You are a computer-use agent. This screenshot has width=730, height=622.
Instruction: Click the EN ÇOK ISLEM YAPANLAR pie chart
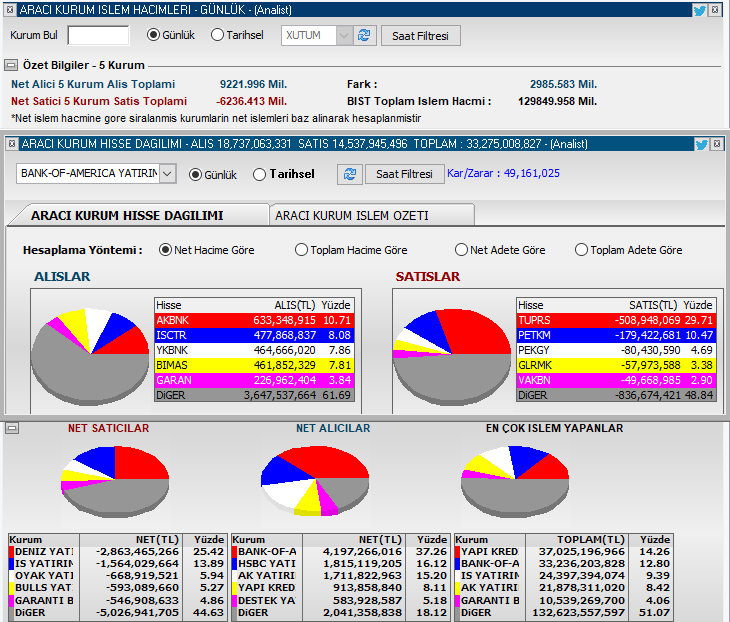tap(515, 482)
